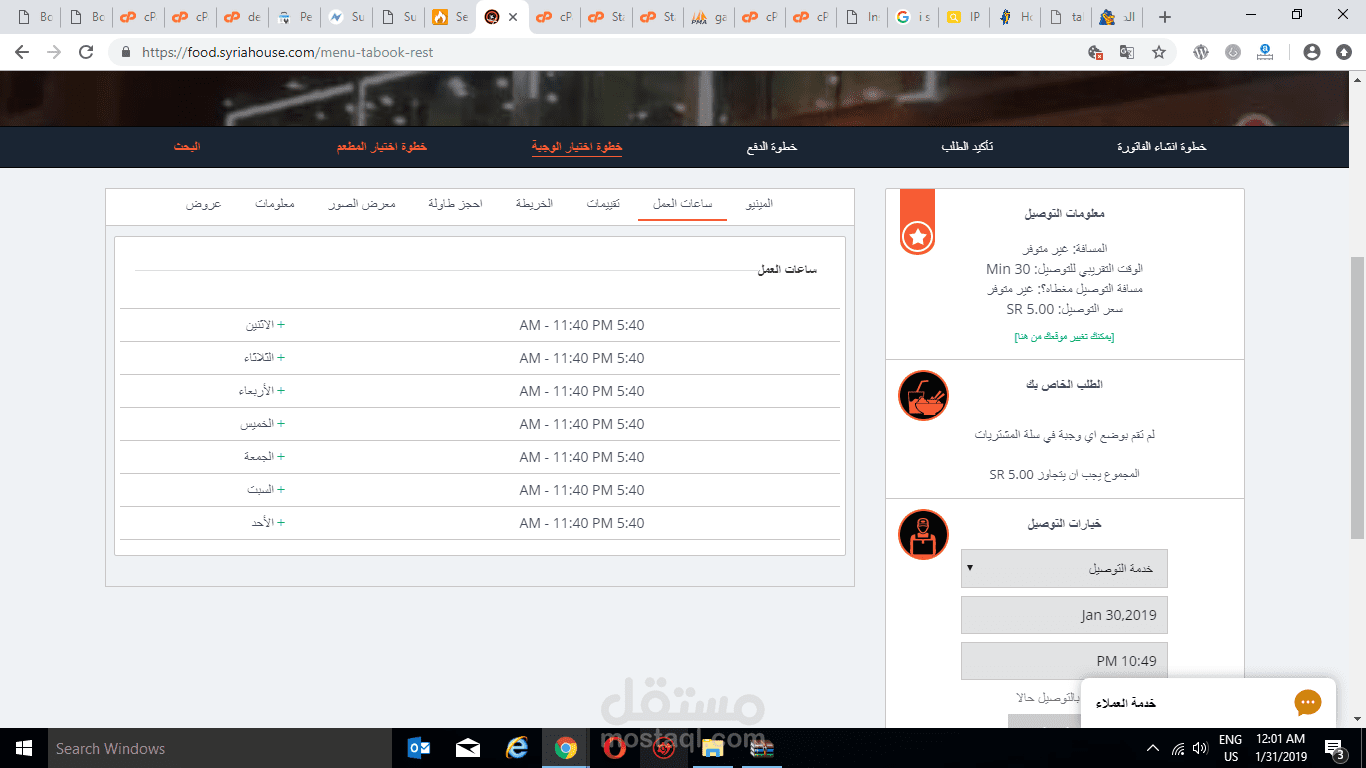Go to خطوة اختيار الوجبة meal step
1366x768 pixels.
pyautogui.click(x=577, y=147)
